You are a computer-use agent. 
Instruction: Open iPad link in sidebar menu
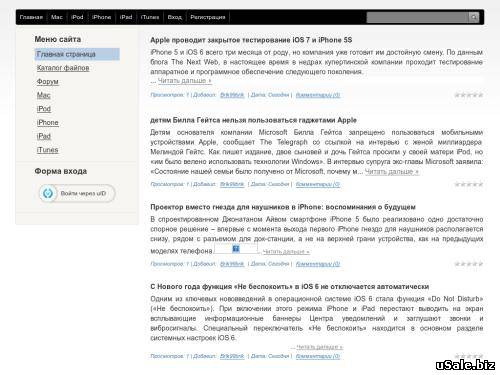(x=44, y=136)
